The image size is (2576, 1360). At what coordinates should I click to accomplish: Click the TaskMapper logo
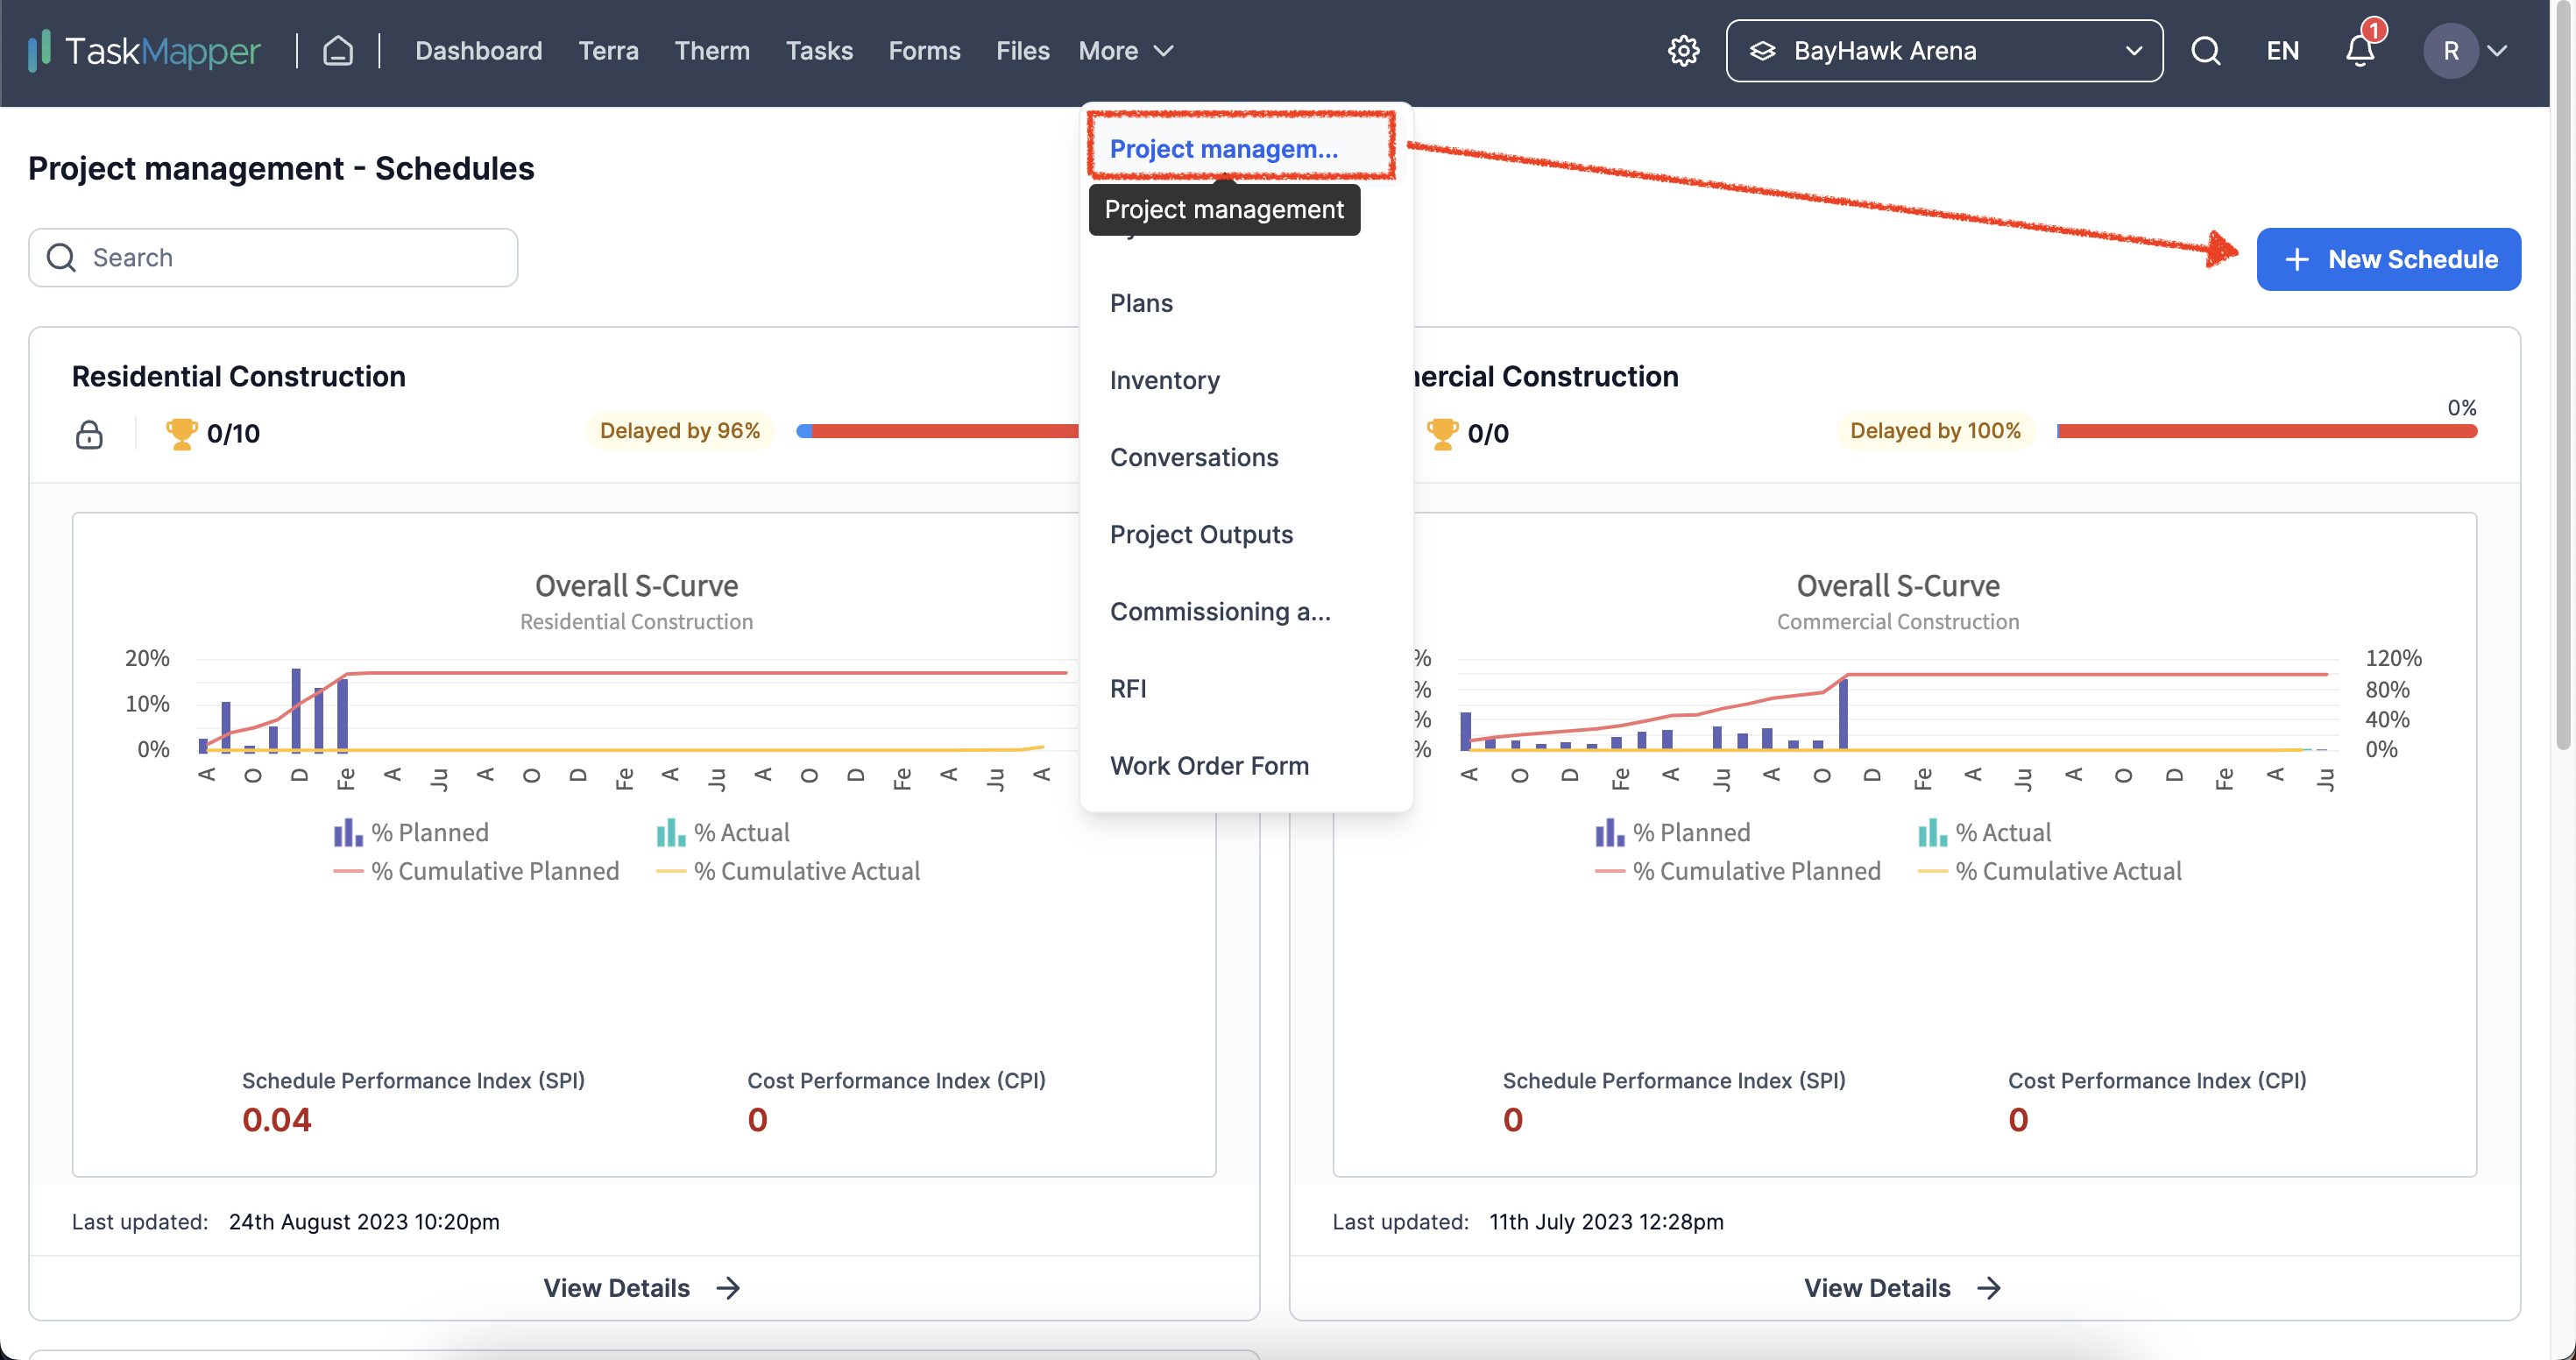[x=144, y=50]
